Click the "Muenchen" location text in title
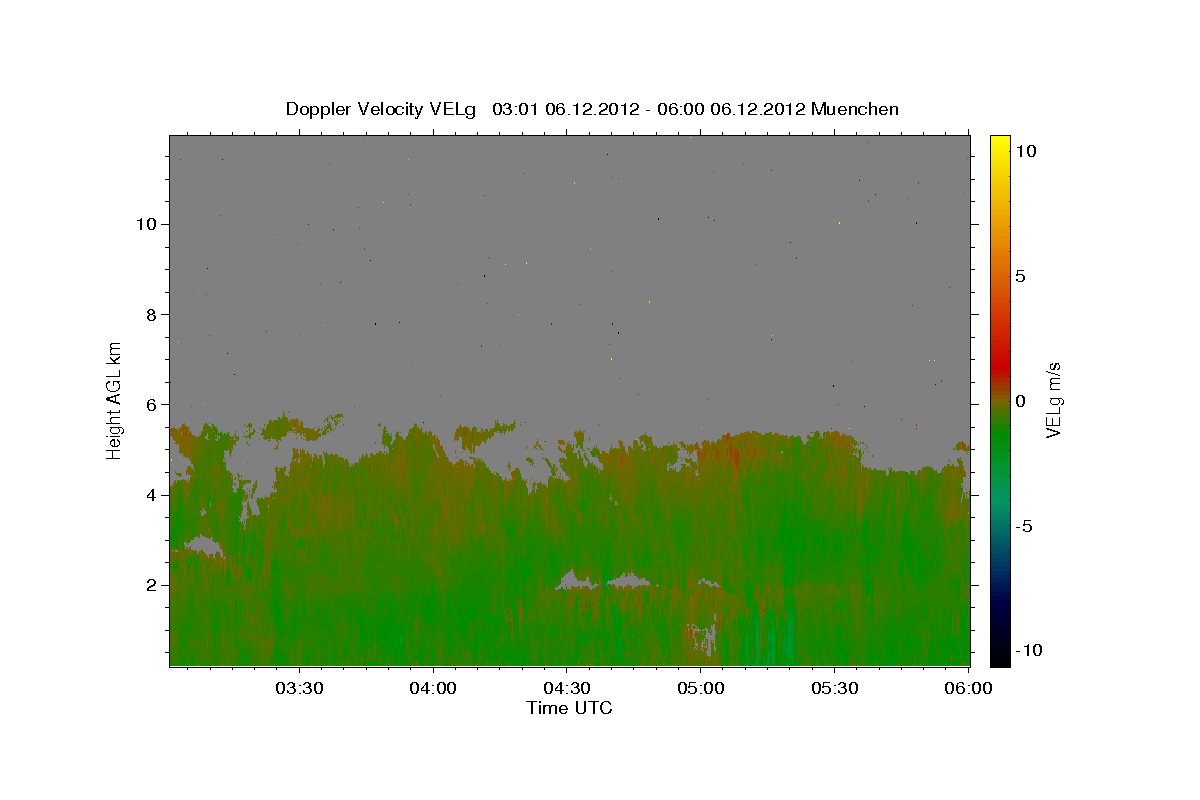 [x=856, y=109]
